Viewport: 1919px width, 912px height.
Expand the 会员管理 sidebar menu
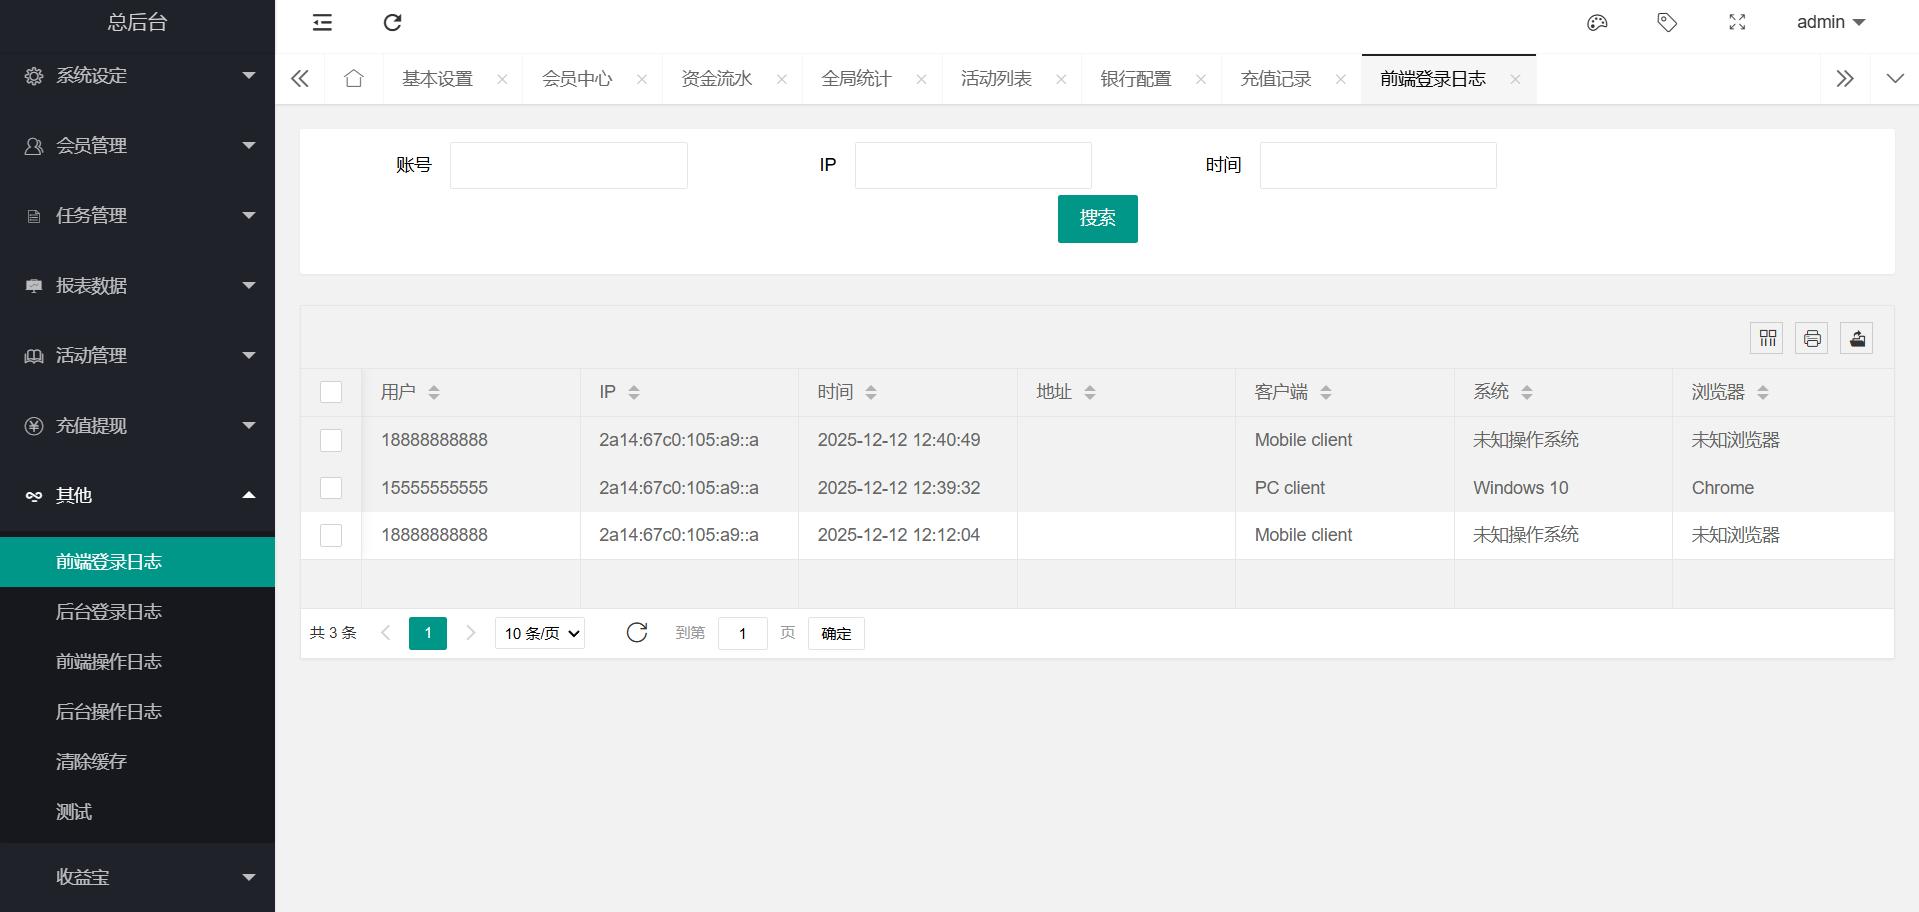(137, 146)
